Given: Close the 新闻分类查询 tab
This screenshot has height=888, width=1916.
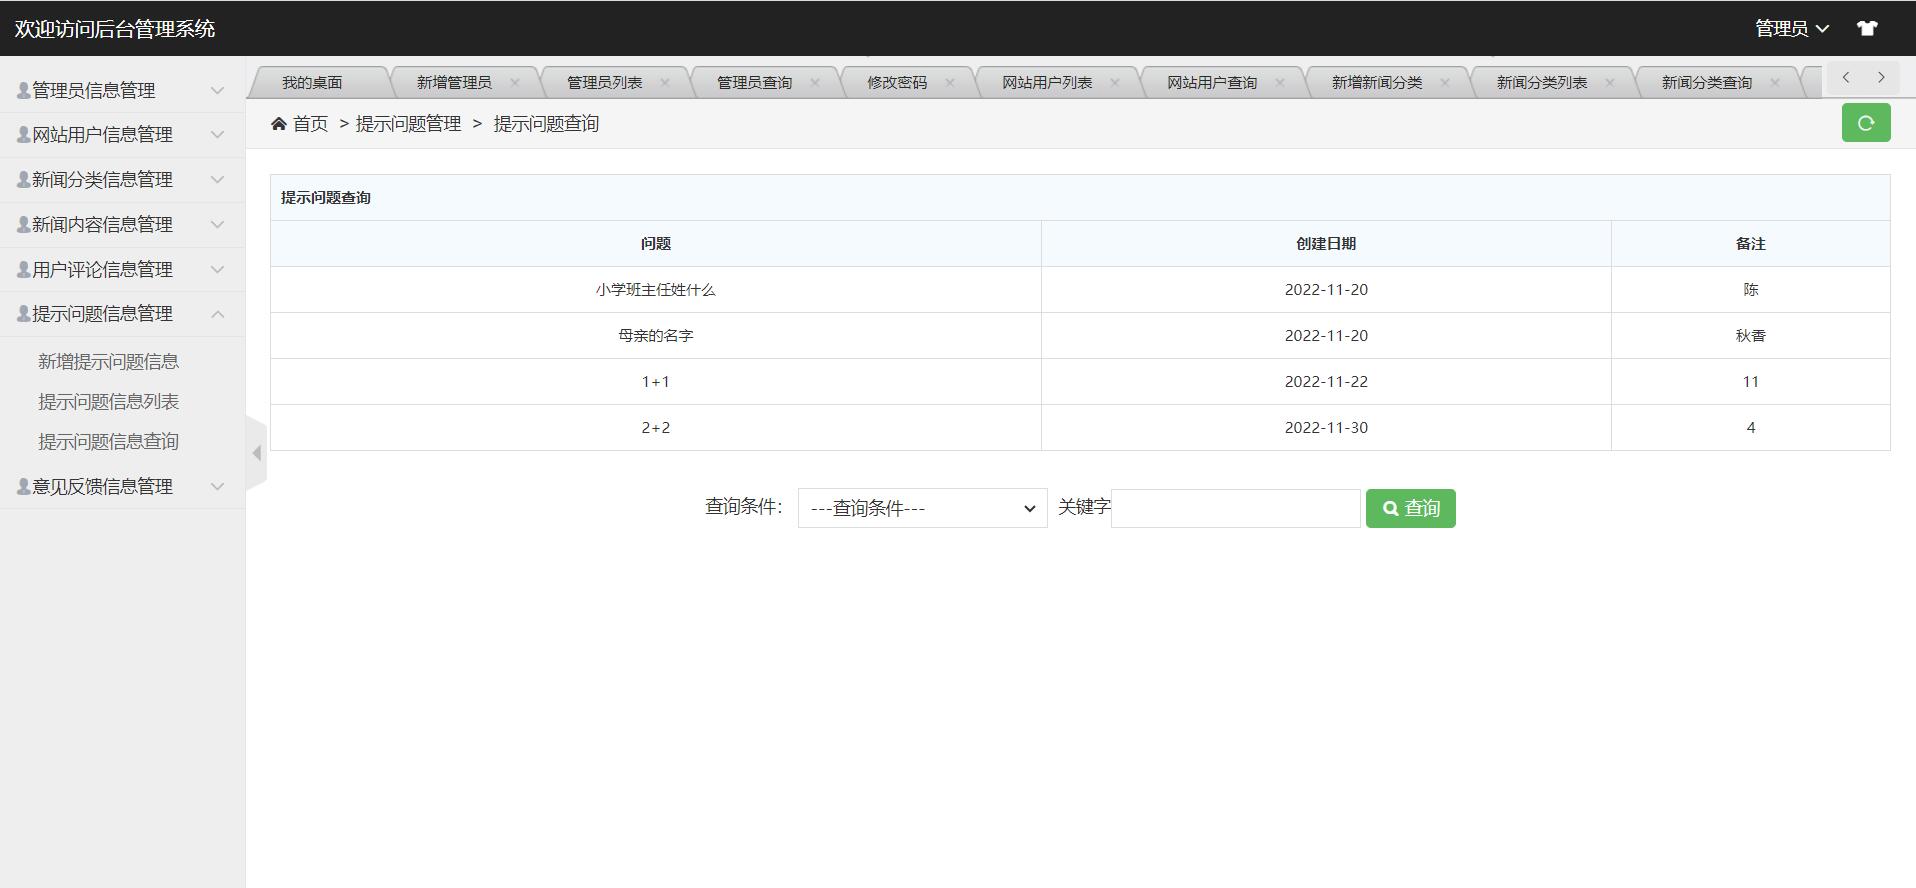Looking at the screenshot, I should pyautogui.click(x=1775, y=82).
